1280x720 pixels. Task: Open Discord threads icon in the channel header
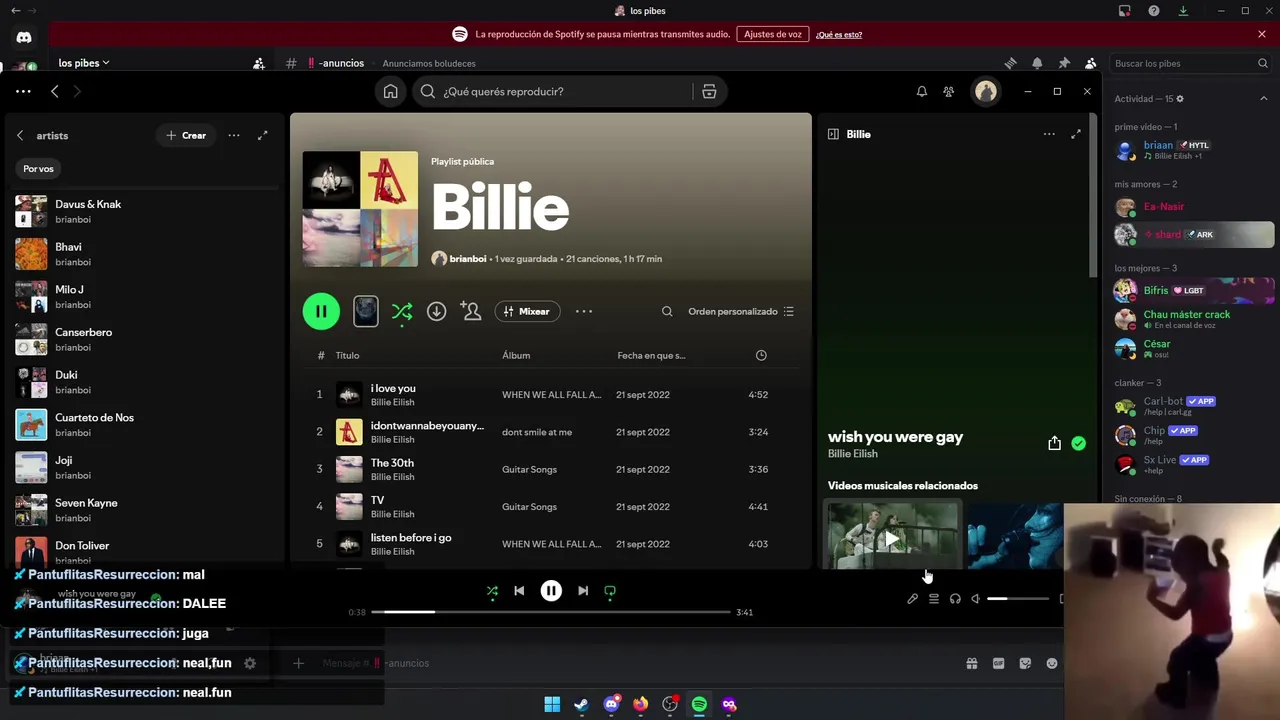1010,63
